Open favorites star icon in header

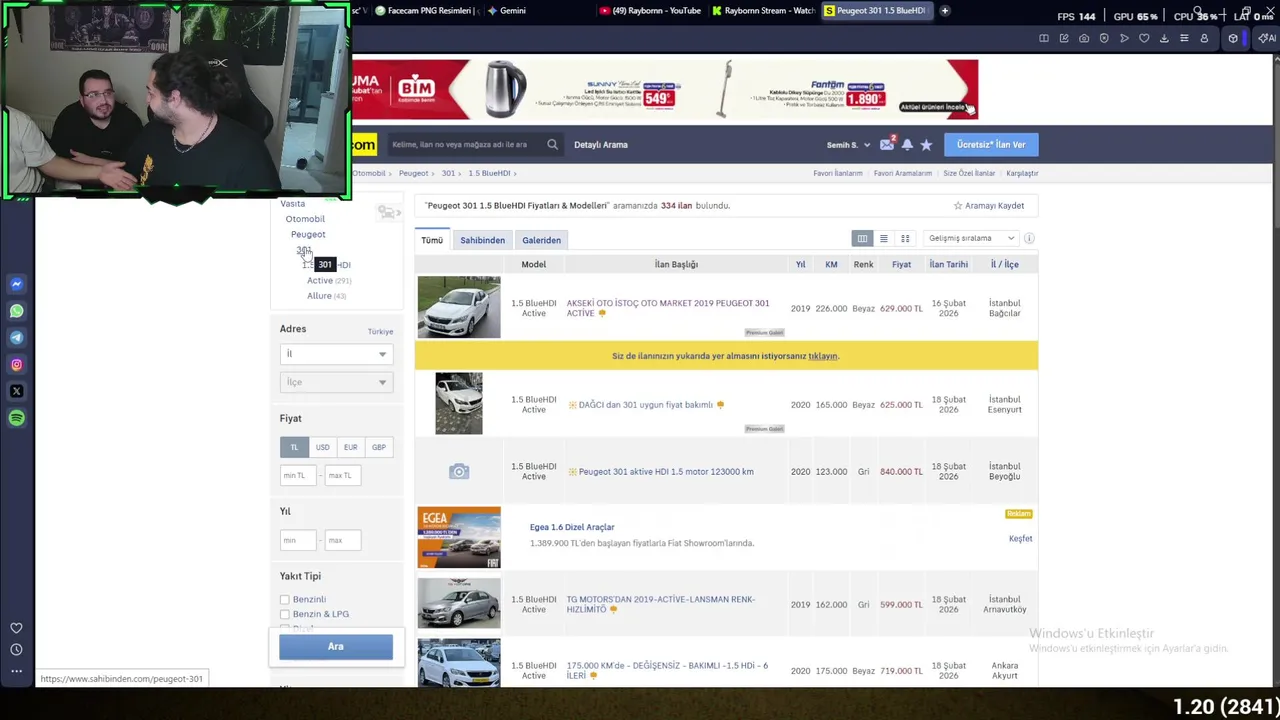point(926,145)
